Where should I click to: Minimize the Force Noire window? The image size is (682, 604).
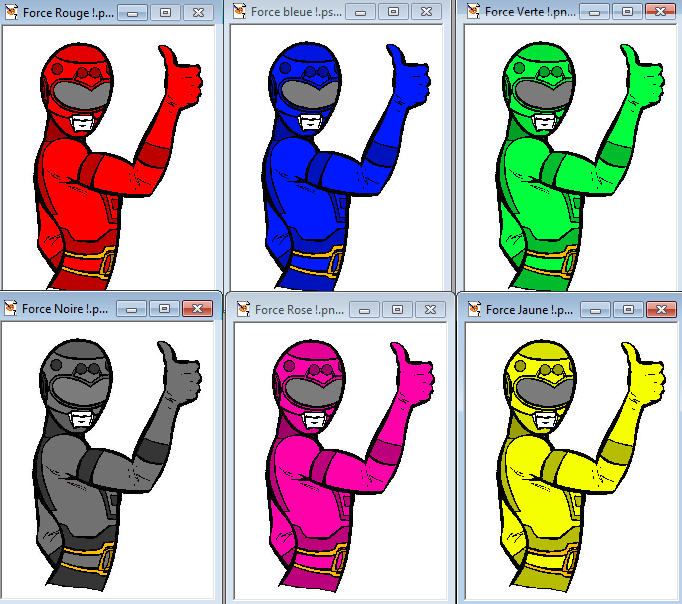(x=131, y=309)
